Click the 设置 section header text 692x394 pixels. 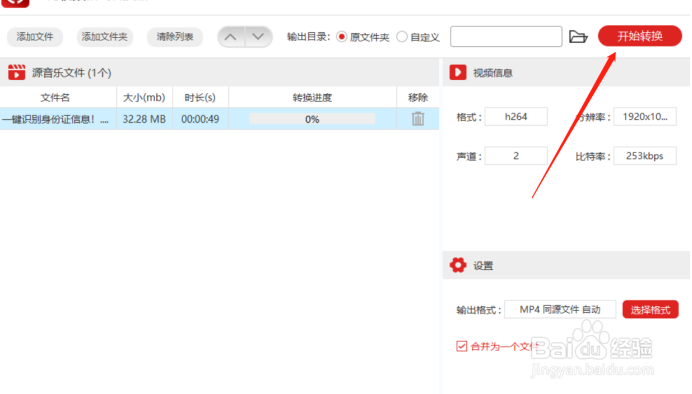pyautogui.click(x=483, y=266)
